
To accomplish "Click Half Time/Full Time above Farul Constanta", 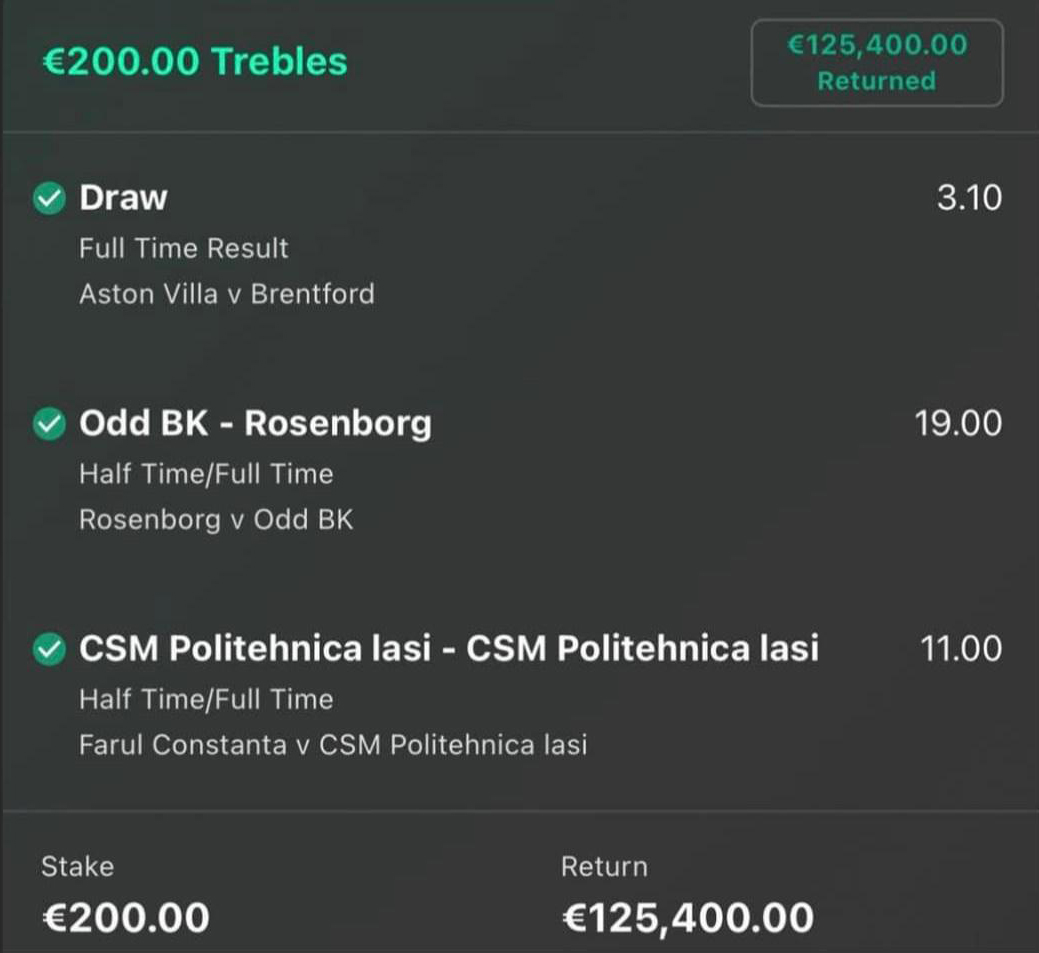I will [x=206, y=699].
